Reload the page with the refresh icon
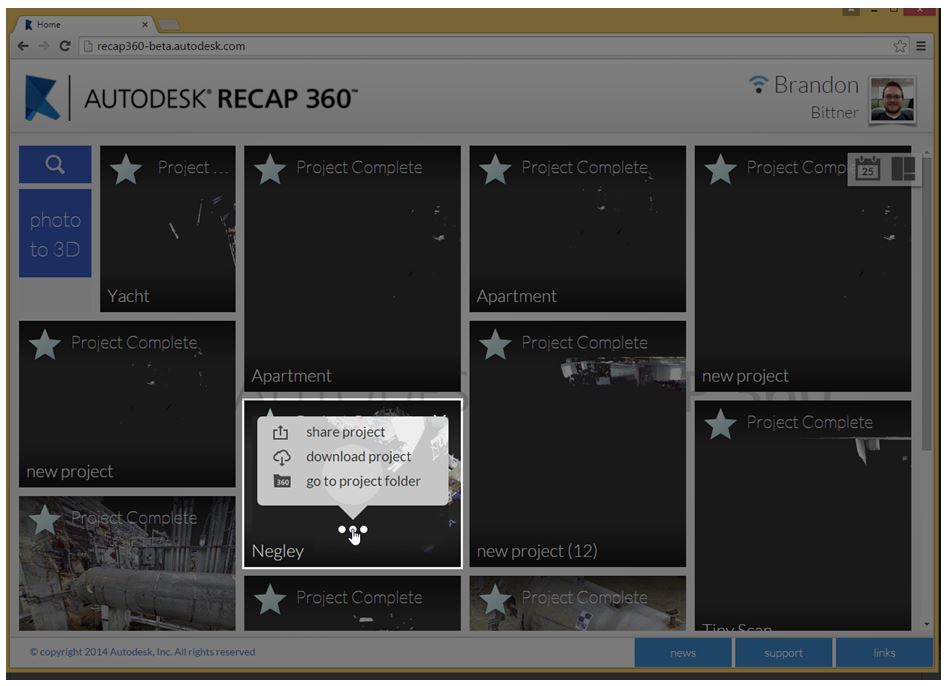947x686 pixels. (x=65, y=46)
